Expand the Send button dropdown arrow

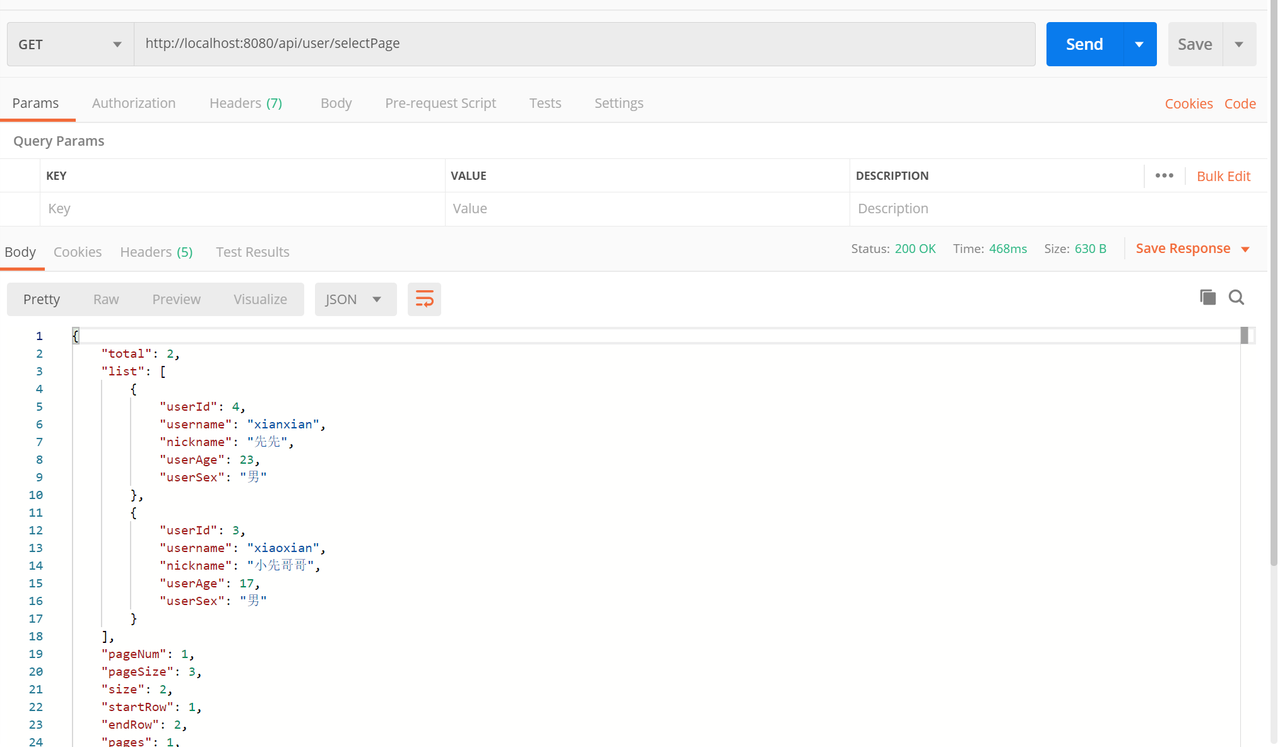click(1139, 44)
